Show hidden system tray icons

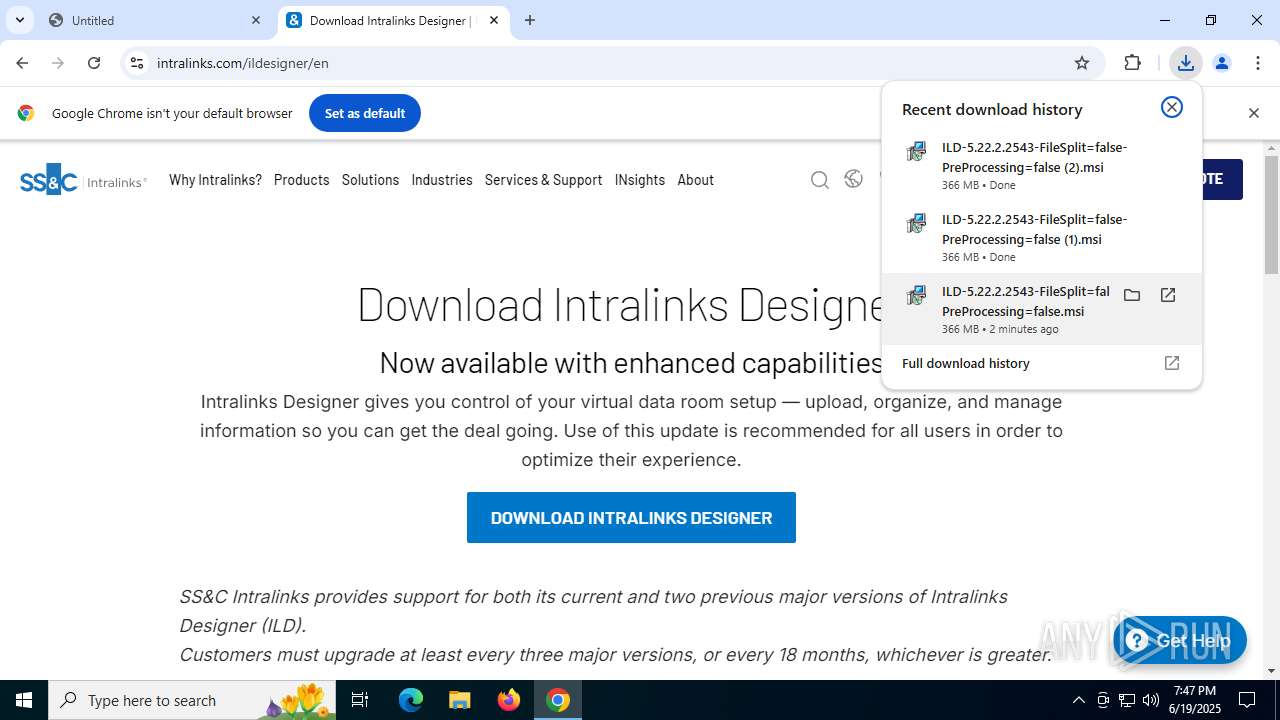pos(1079,700)
